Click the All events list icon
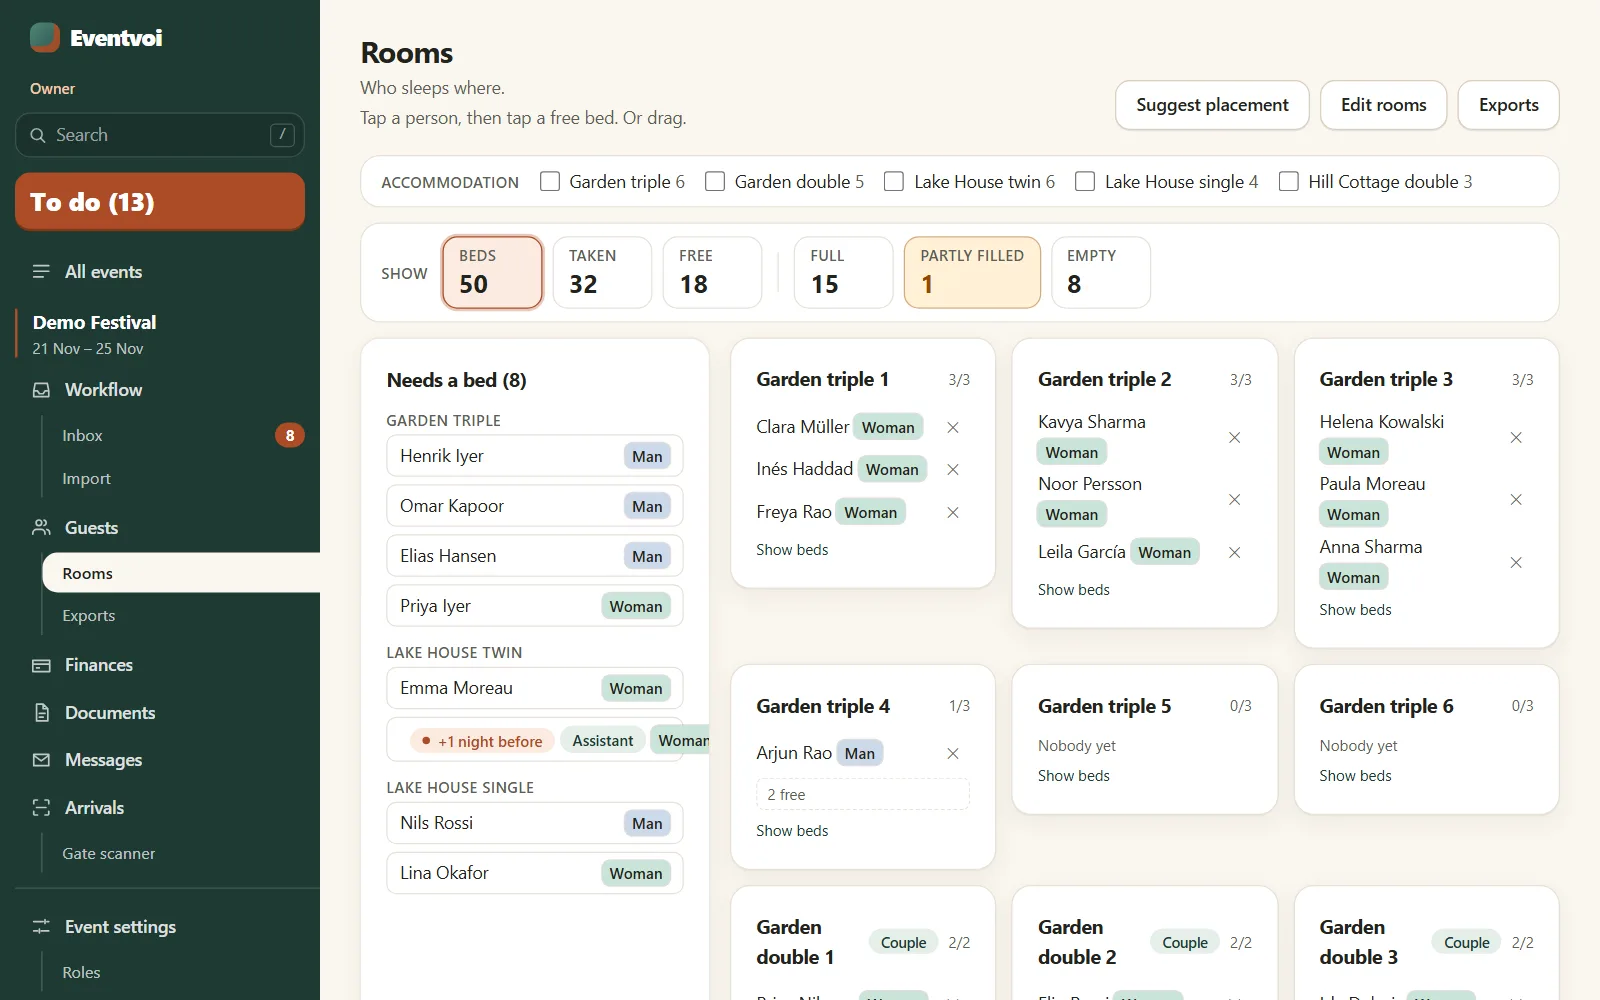This screenshot has width=1600, height=1000. 41,272
